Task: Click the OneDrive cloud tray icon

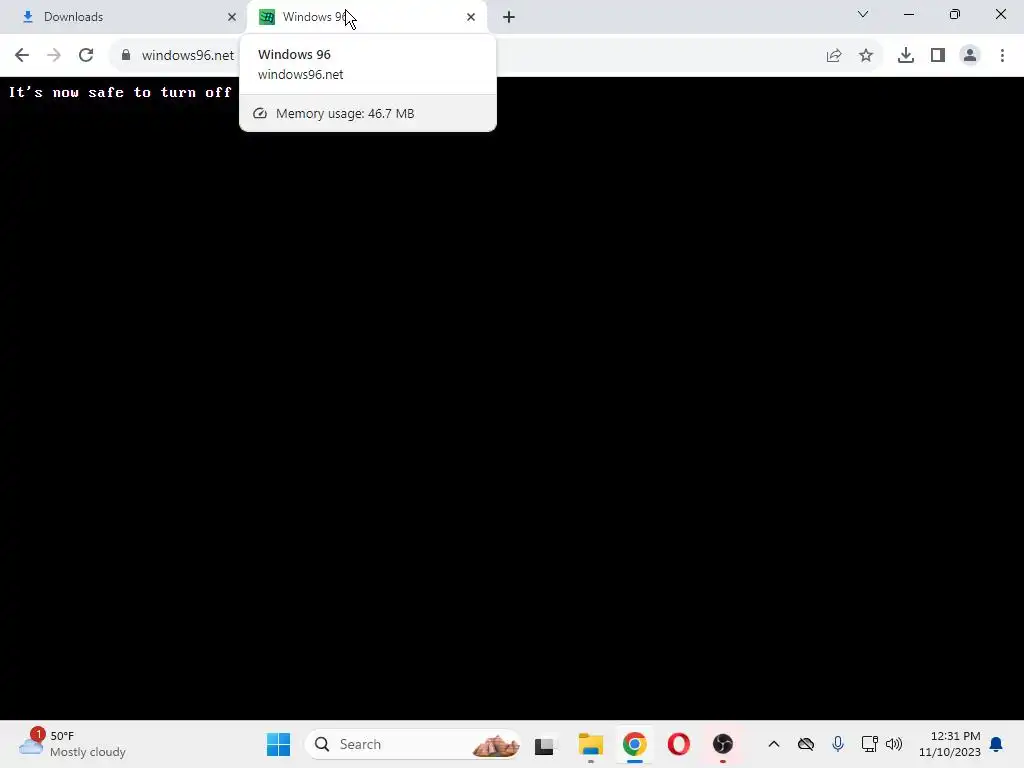Action: (x=806, y=744)
